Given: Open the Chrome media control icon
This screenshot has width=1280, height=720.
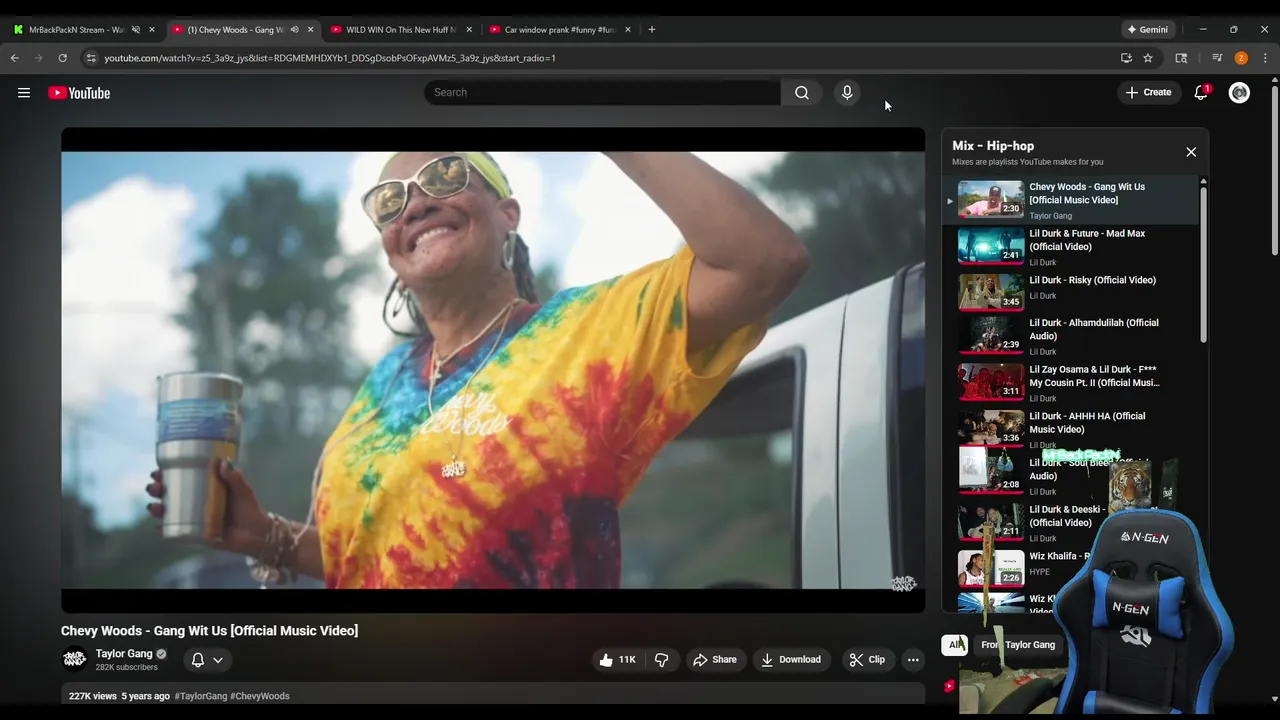Looking at the screenshot, I should pyautogui.click(x=1217, y=58).
